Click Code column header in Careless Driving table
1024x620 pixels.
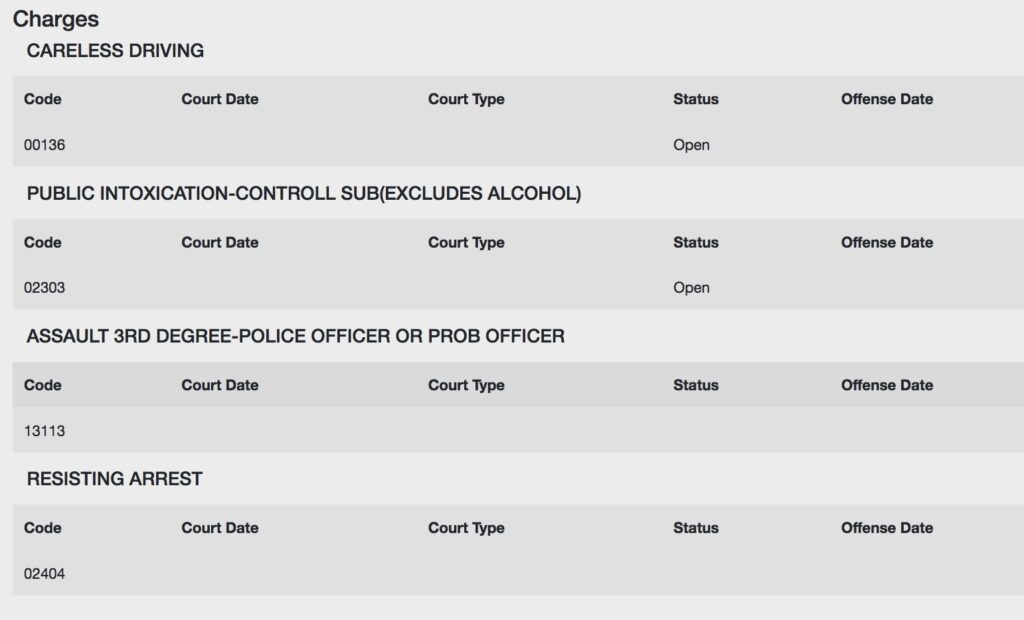(42, 99)
